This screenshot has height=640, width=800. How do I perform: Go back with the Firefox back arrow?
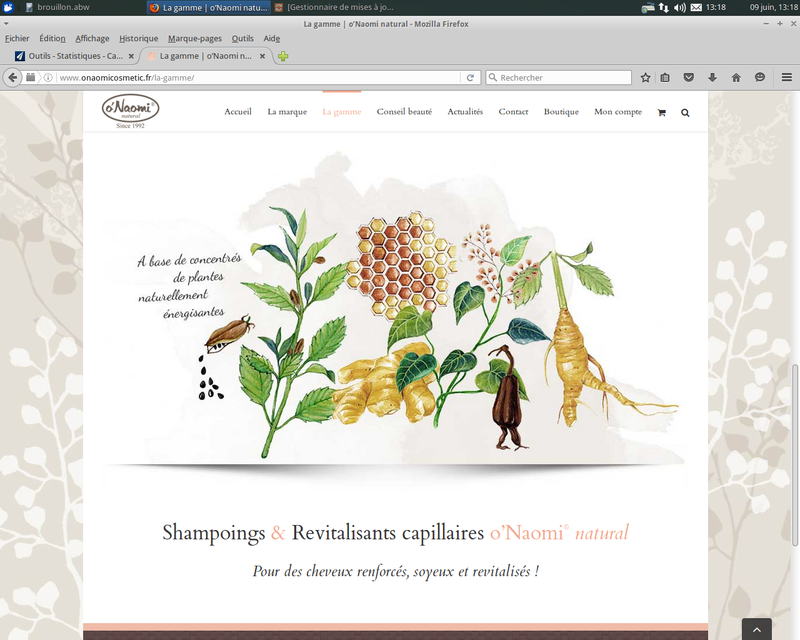pyautogui.click(x=13, y=78)
